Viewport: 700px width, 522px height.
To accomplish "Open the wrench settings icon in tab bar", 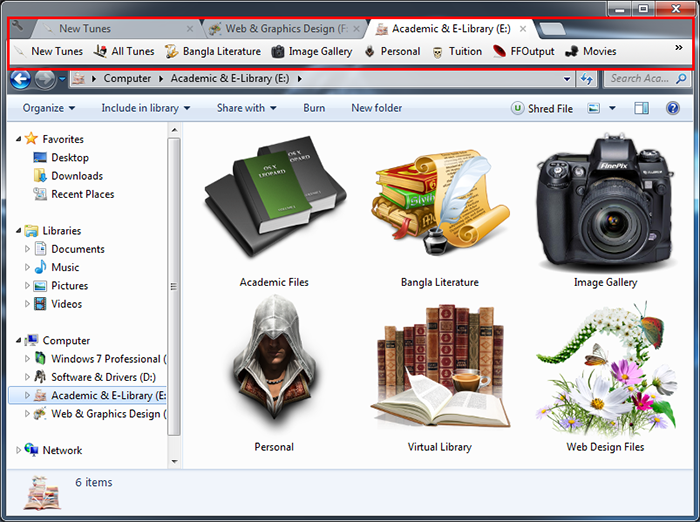I will [17, 26].
